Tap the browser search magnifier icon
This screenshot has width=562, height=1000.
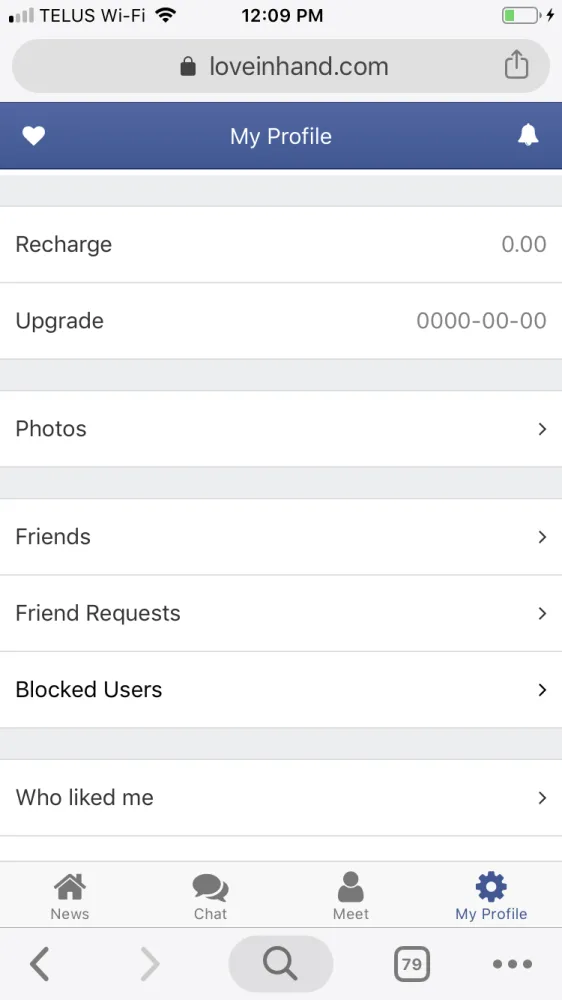(281, 964)
